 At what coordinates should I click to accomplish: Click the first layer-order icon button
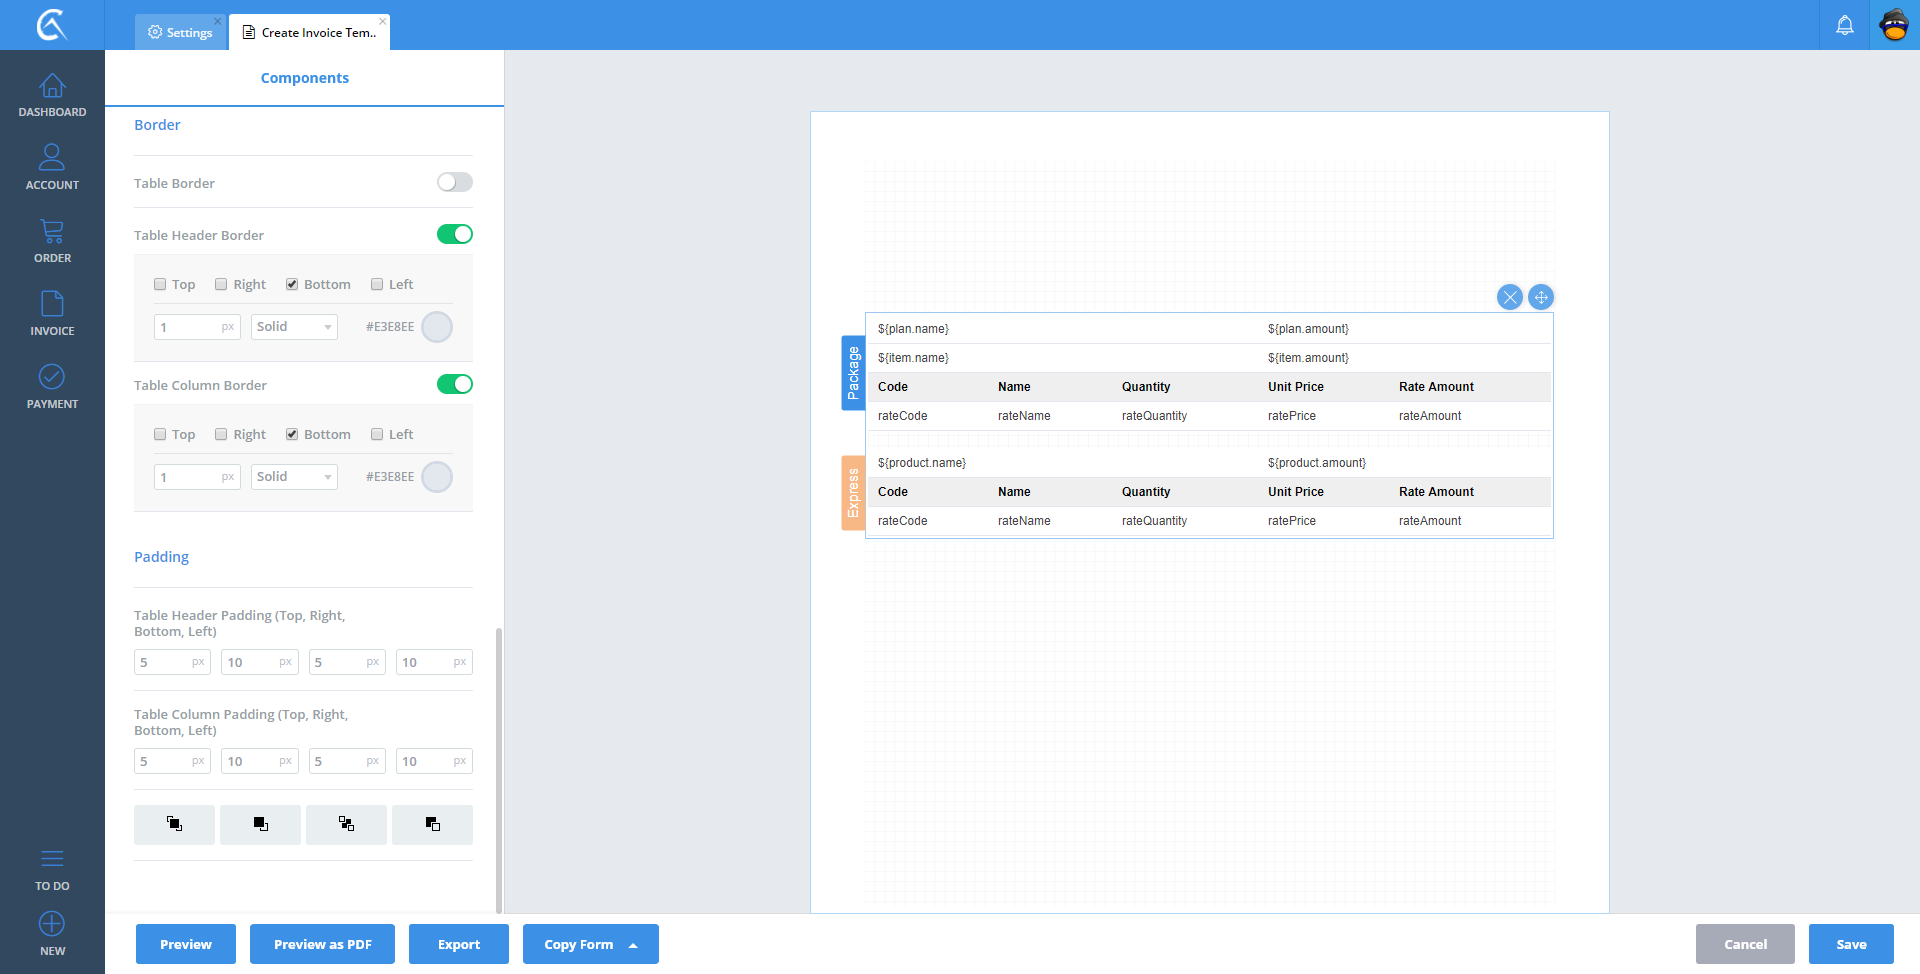point(174,824)
